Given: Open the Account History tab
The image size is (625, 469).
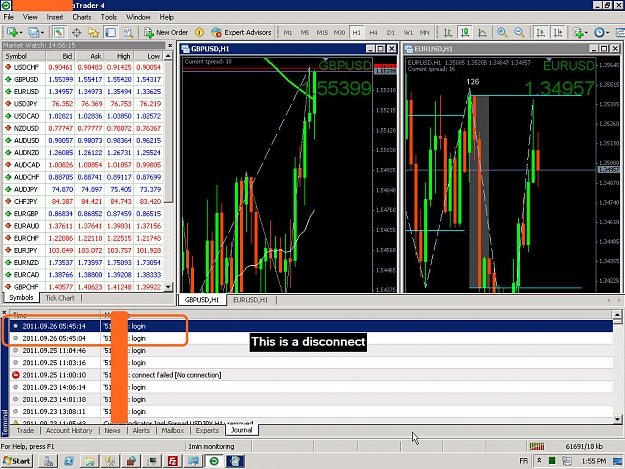Looking at the screenshot, I should click(x=69, y=430).
